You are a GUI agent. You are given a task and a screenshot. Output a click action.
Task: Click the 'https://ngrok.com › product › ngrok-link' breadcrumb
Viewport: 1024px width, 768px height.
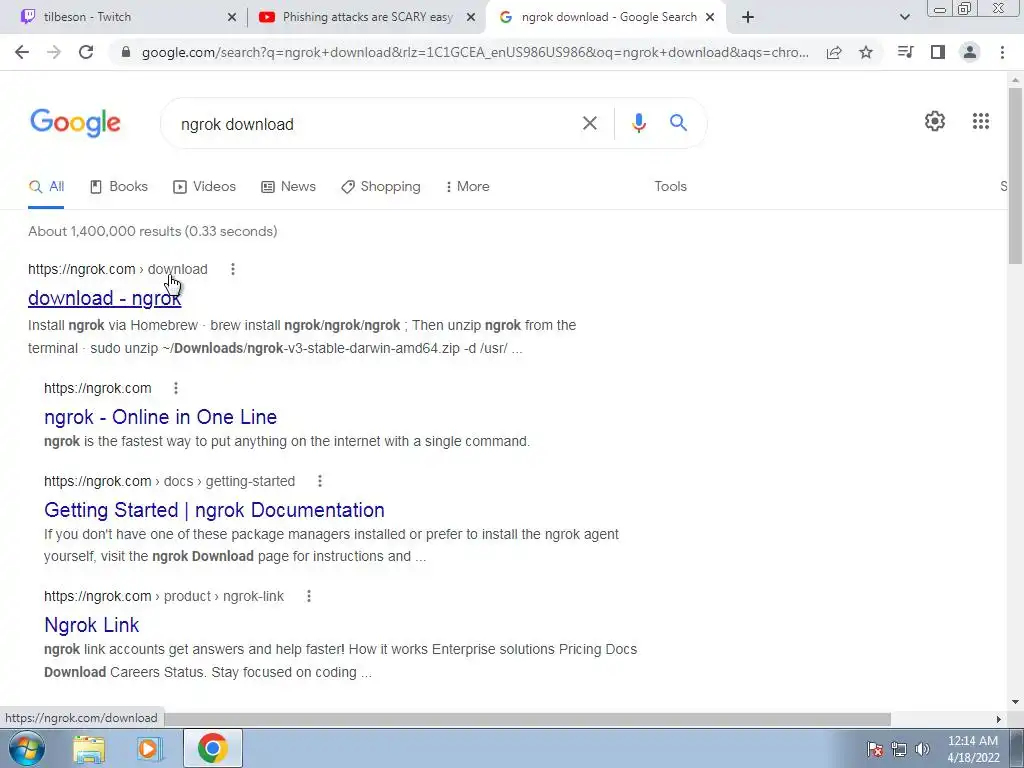click(x=164, y=596)
